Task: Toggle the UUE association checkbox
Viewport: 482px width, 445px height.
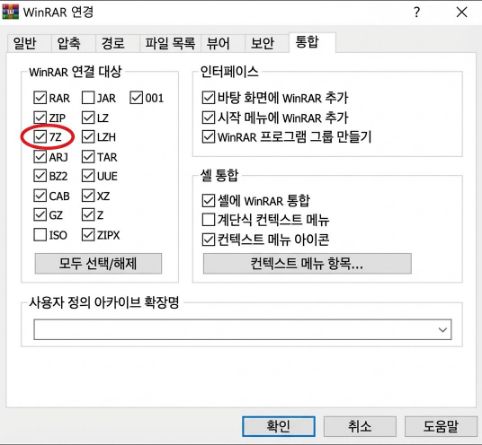Action: tap(88, 176)
